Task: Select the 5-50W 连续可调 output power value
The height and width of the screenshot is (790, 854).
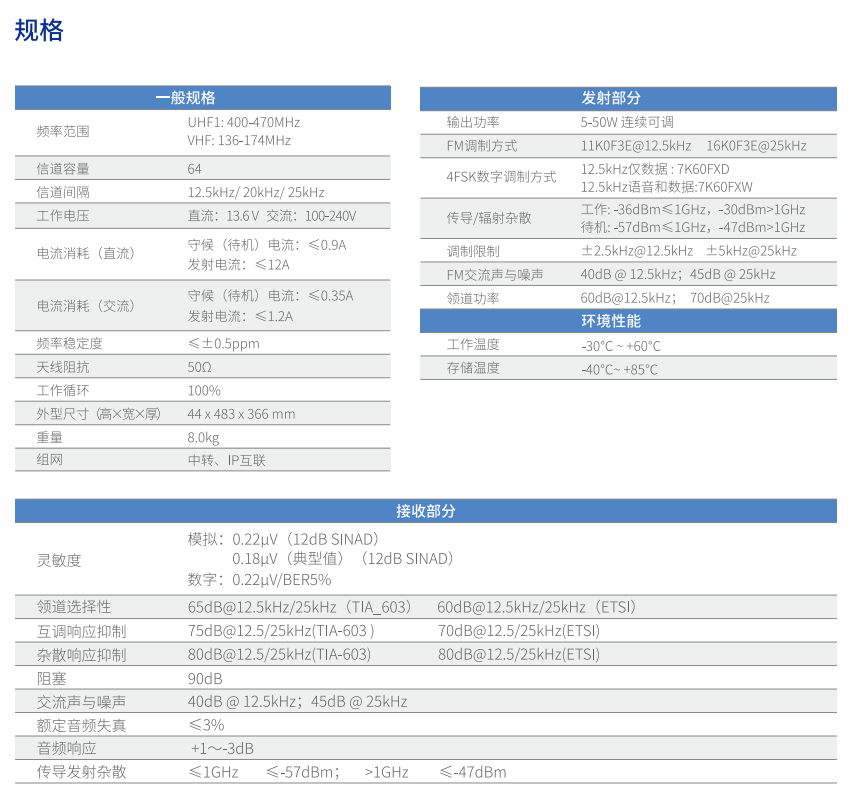Action: click(627, 122)
